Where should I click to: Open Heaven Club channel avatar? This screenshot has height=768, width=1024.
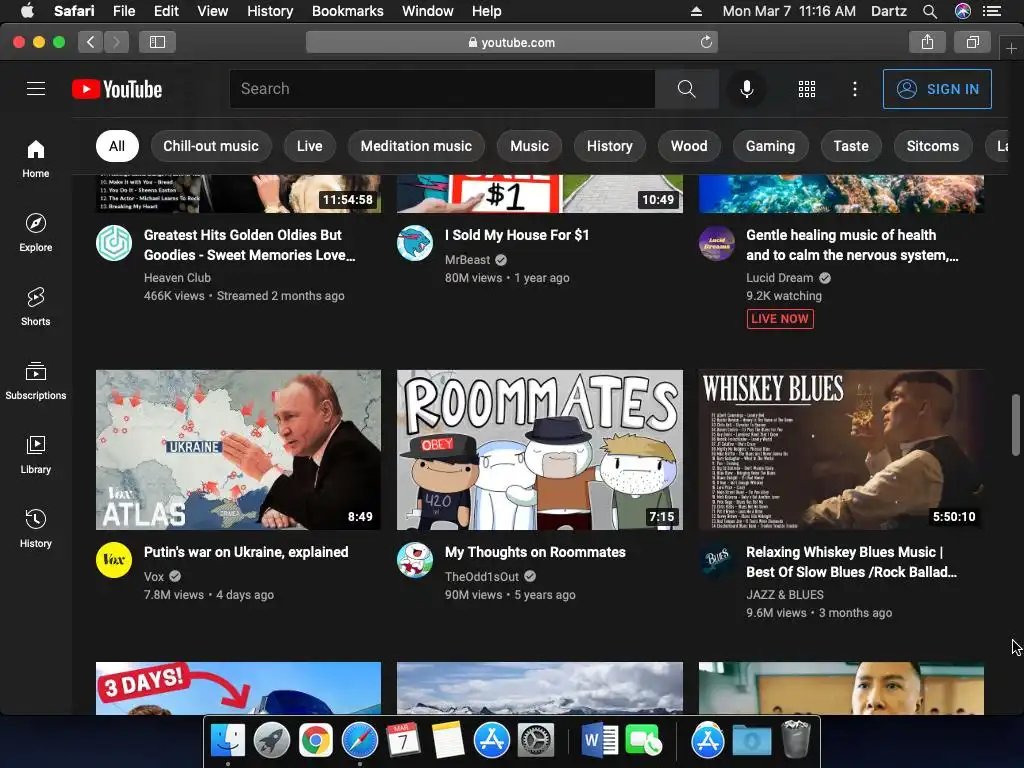pos(114,243)
